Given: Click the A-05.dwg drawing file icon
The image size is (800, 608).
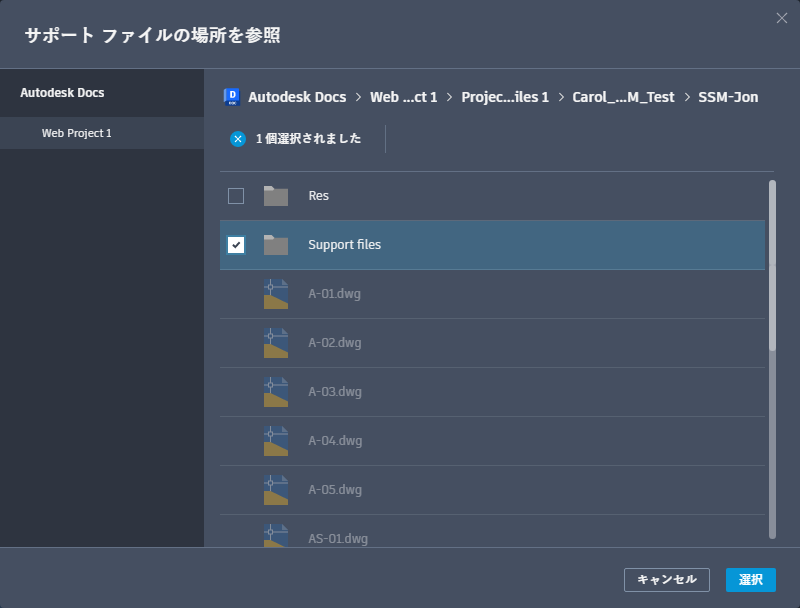Looking at the screenshot, I should [x=276, y=490].
